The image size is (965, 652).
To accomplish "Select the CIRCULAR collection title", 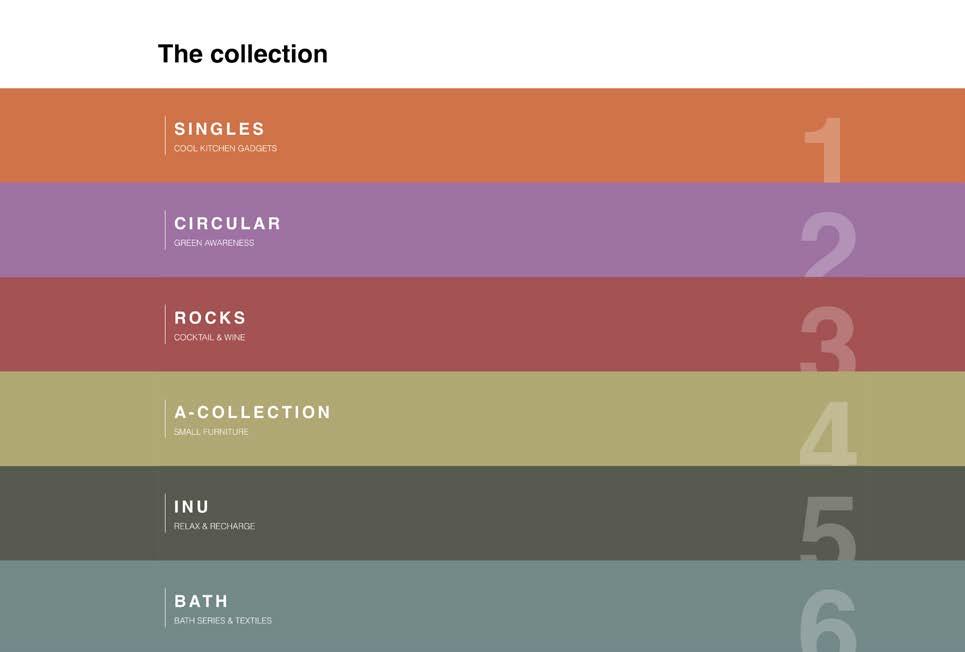I will [x=228, y=223].
